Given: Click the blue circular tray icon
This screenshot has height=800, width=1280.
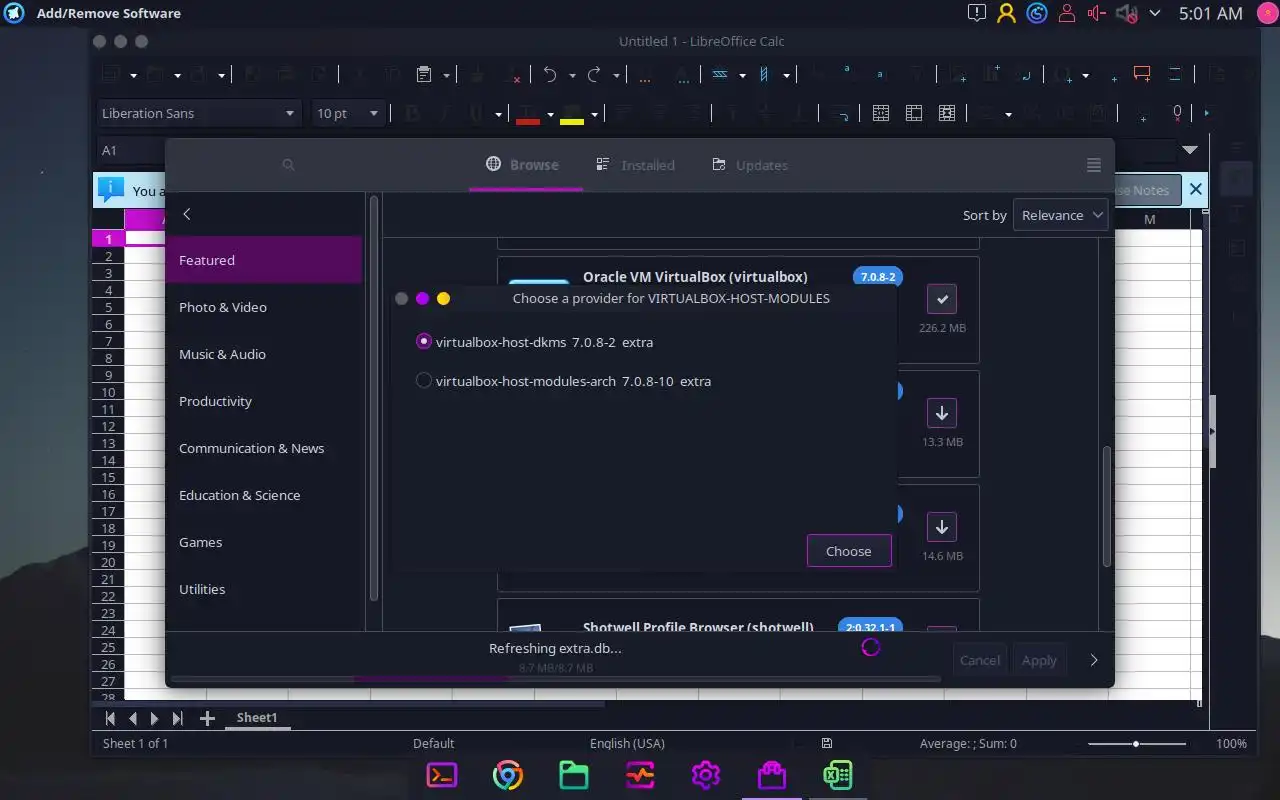Looking at the screenshot, I should point(1037,13).
